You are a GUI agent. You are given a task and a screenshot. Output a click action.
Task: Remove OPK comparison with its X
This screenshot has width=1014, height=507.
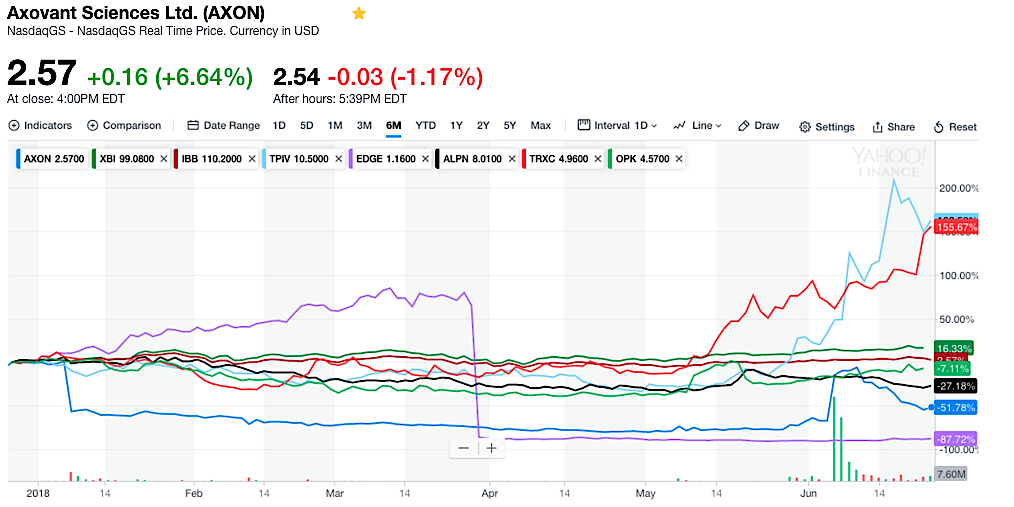(678, 158)
